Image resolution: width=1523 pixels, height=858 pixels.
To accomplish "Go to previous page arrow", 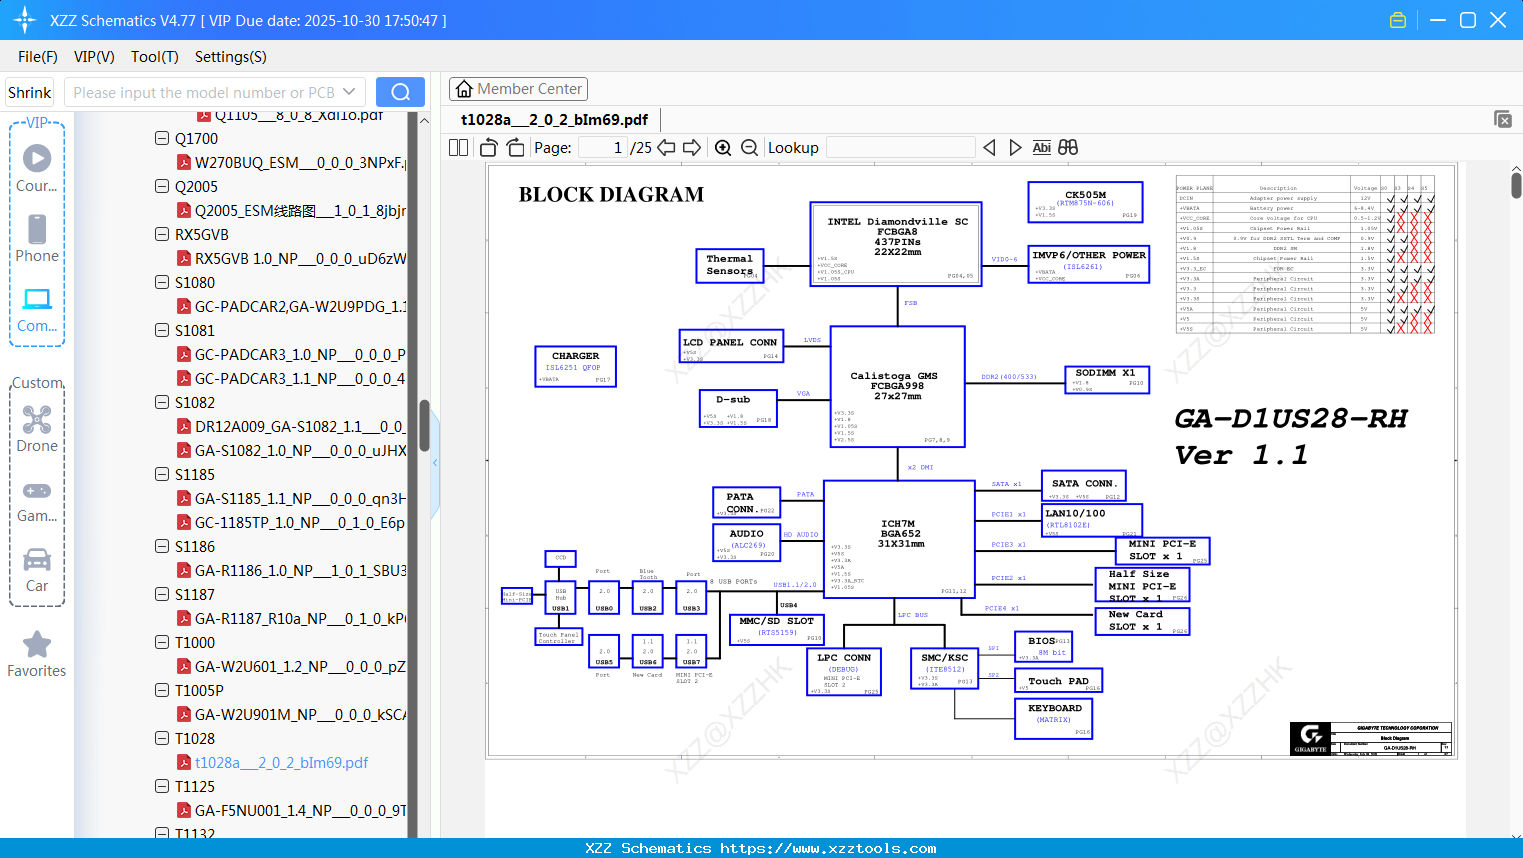I will pyautogui.click(x=666, y=147).
